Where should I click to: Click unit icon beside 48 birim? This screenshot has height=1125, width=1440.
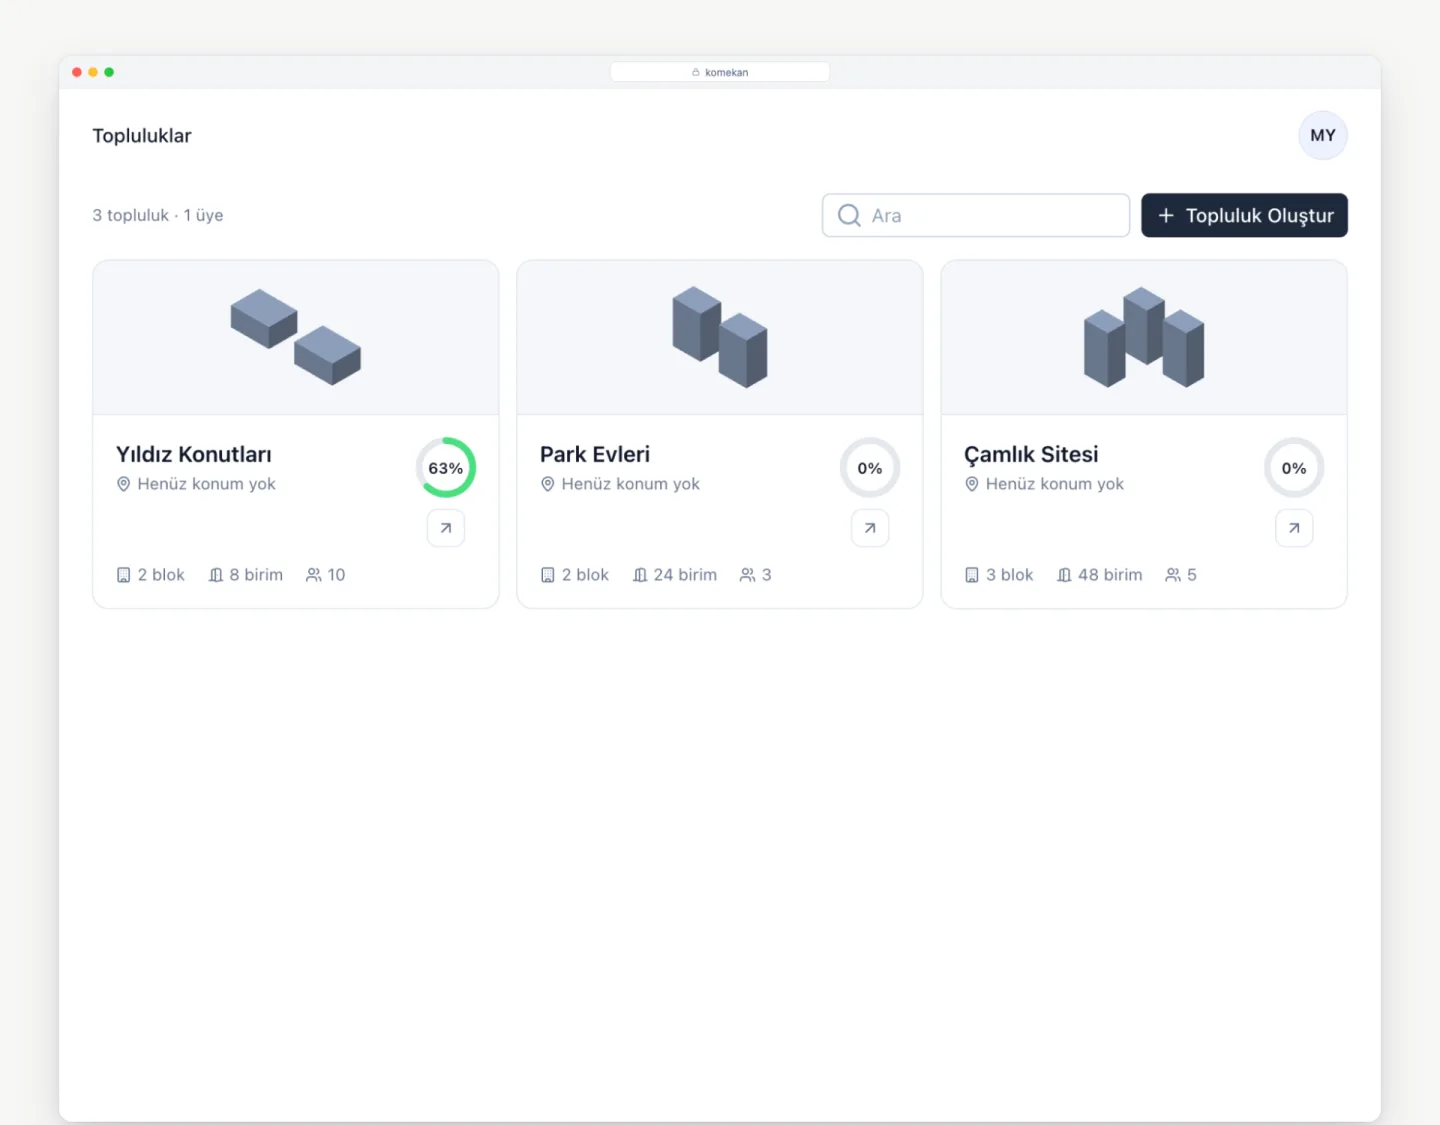tap(1064, 575)
